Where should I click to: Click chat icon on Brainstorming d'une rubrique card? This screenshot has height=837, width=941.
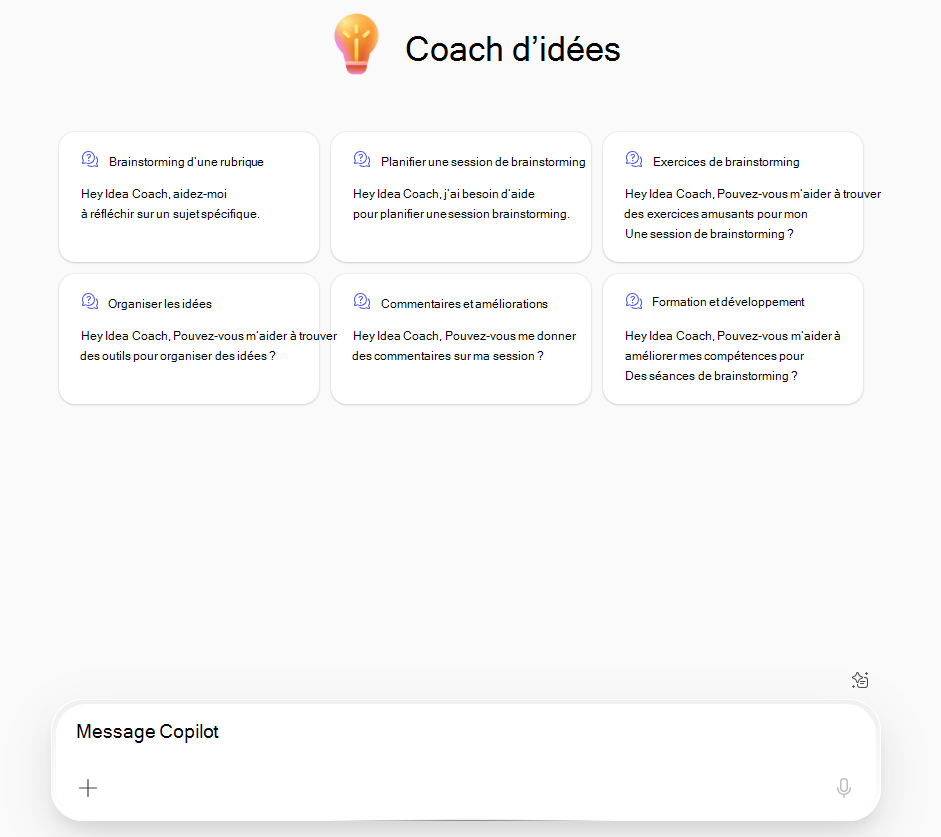click(x=90, y=160)
